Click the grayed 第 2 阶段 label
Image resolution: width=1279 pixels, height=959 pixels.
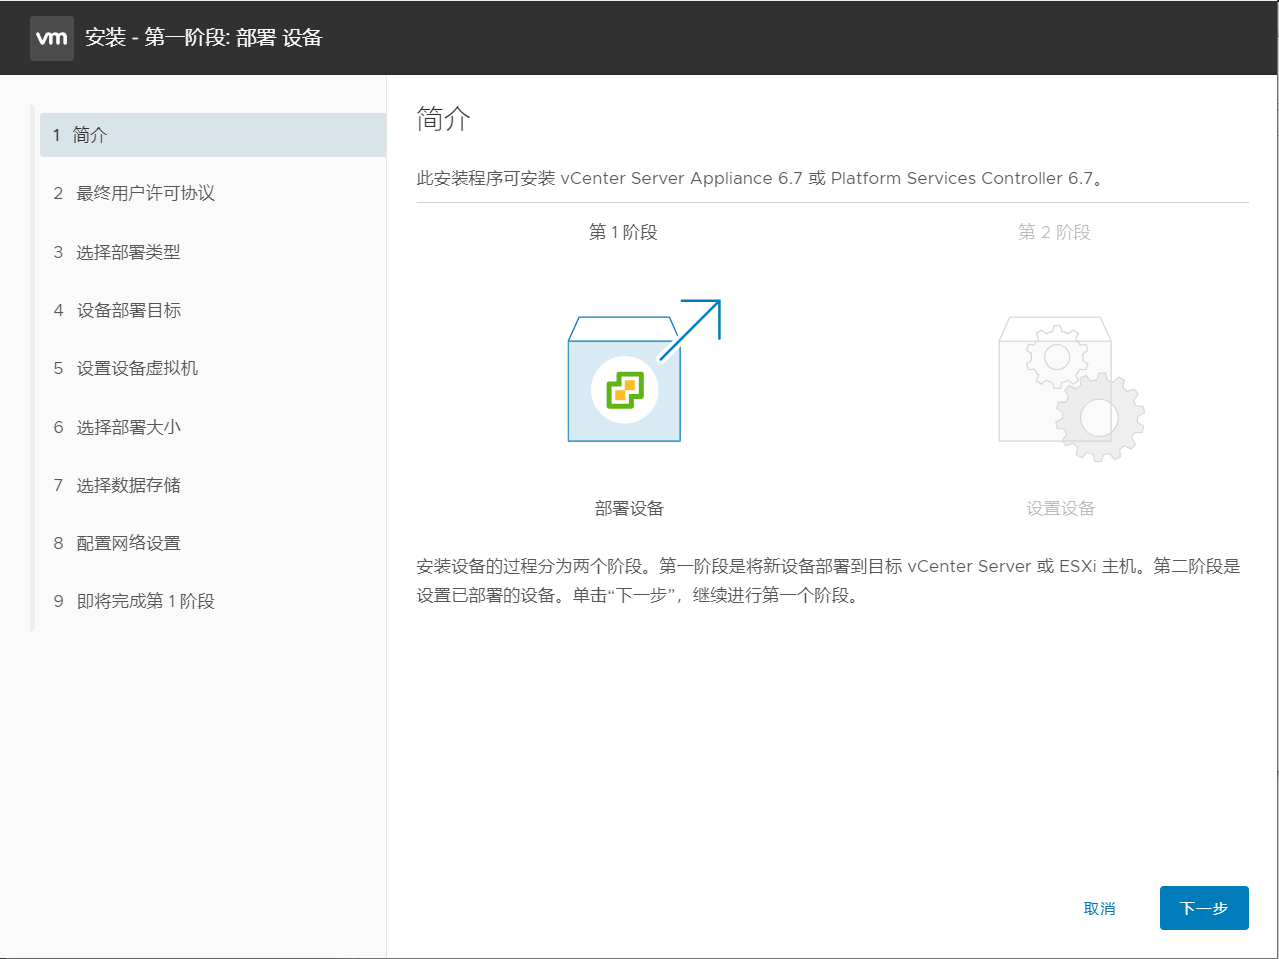(1054, 231)
